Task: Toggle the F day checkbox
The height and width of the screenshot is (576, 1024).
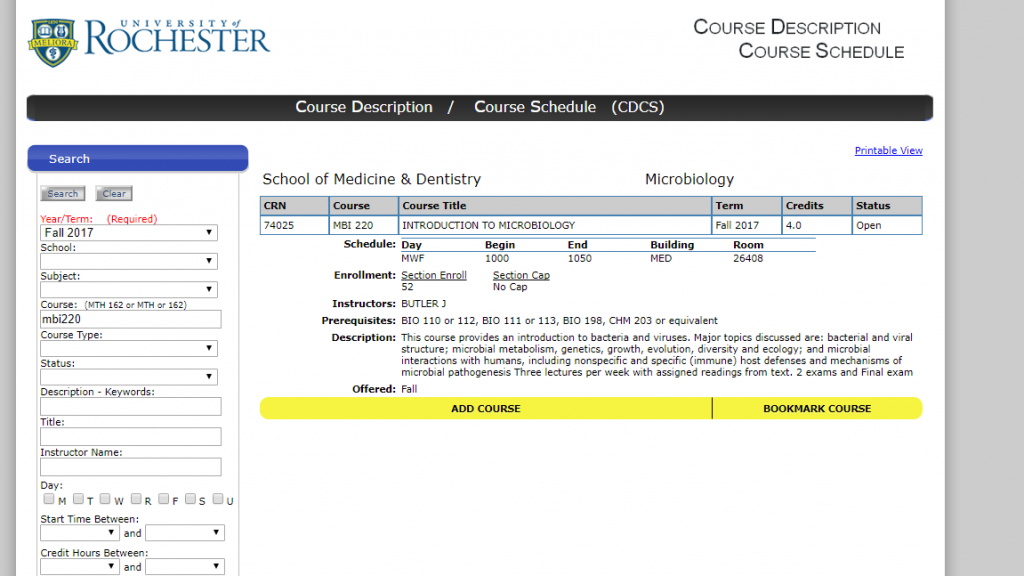Action: pos(163,499)
